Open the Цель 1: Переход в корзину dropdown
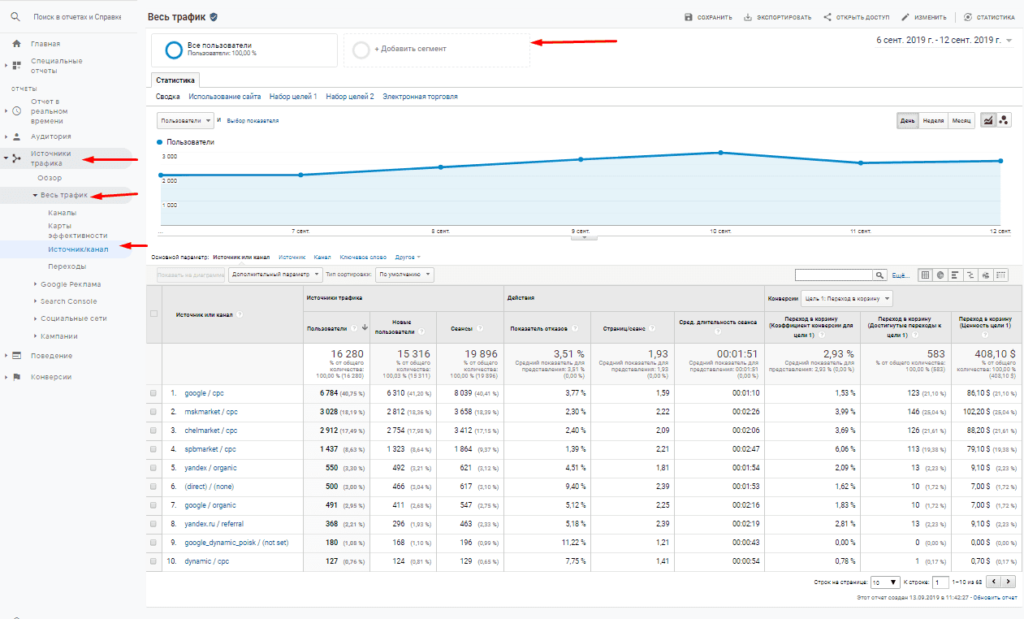The height and width of the screenshot is (619, 1024). pyautogui.click(x=847, y=298)
